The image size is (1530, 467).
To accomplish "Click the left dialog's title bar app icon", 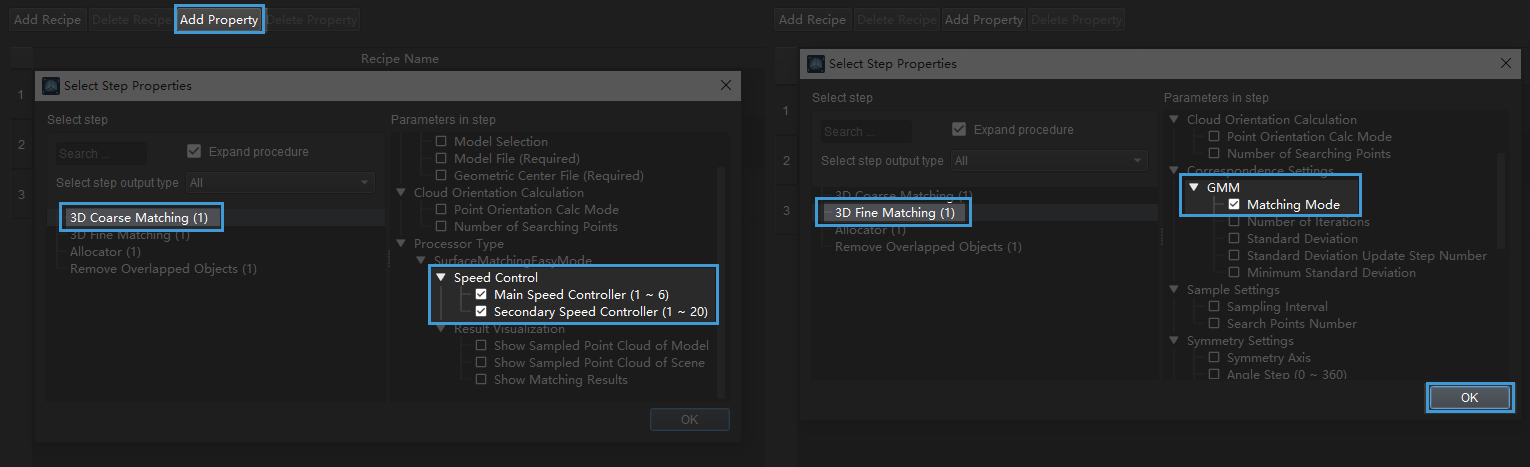I will click(51, 86).
